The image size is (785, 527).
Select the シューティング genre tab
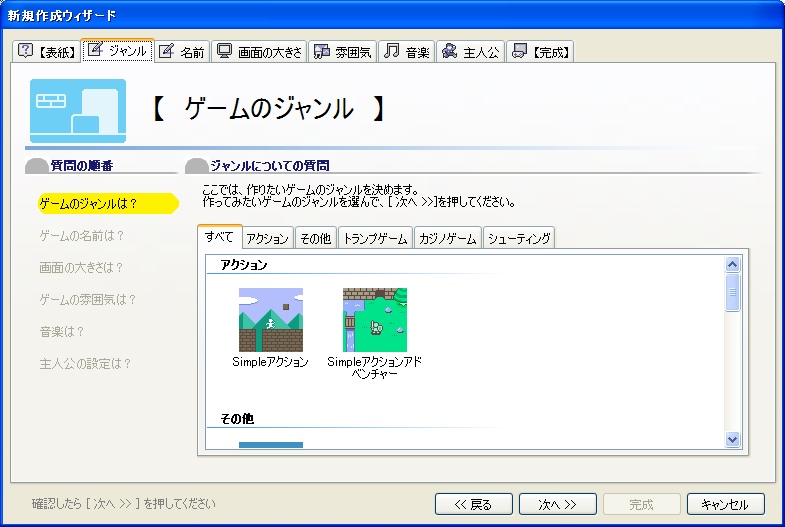[x=519, y=238]
